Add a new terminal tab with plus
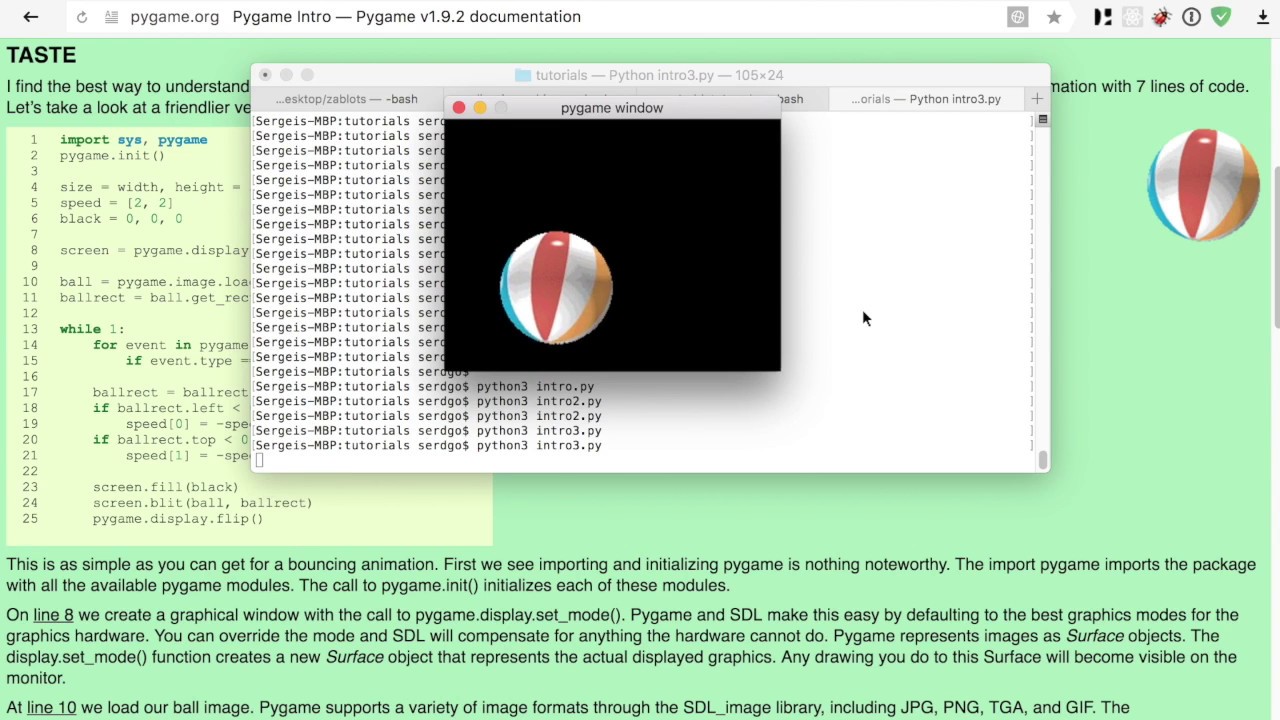Viewport: 1280px width, 720px height. [1037, 99]
